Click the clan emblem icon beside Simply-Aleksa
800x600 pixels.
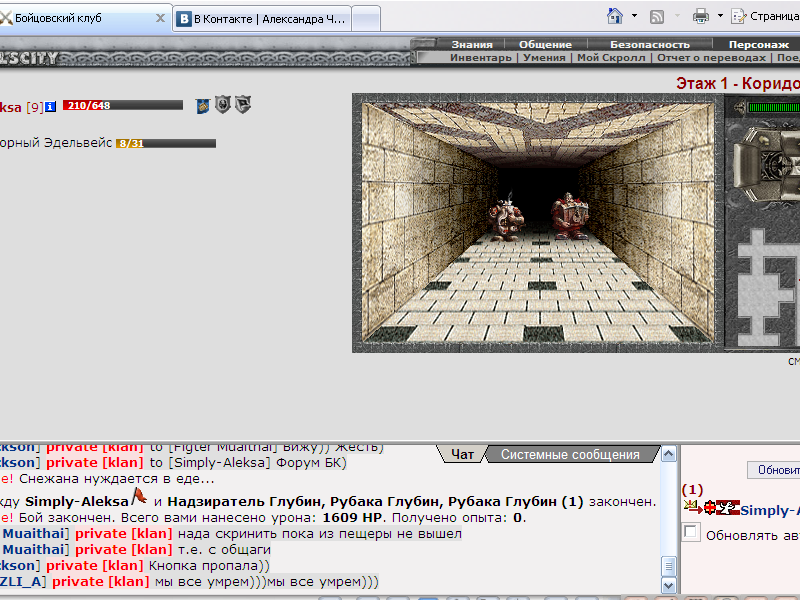point(728,508)
